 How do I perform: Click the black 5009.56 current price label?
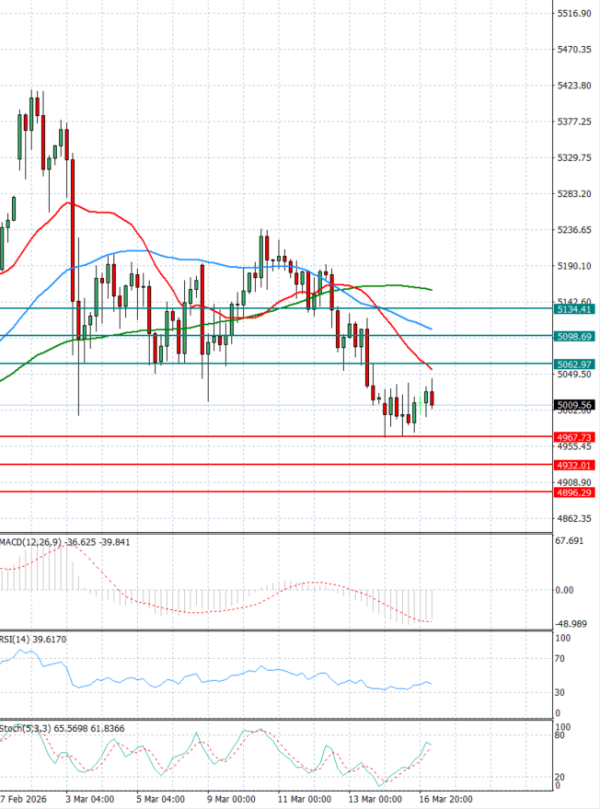click(x=573, y=405)
